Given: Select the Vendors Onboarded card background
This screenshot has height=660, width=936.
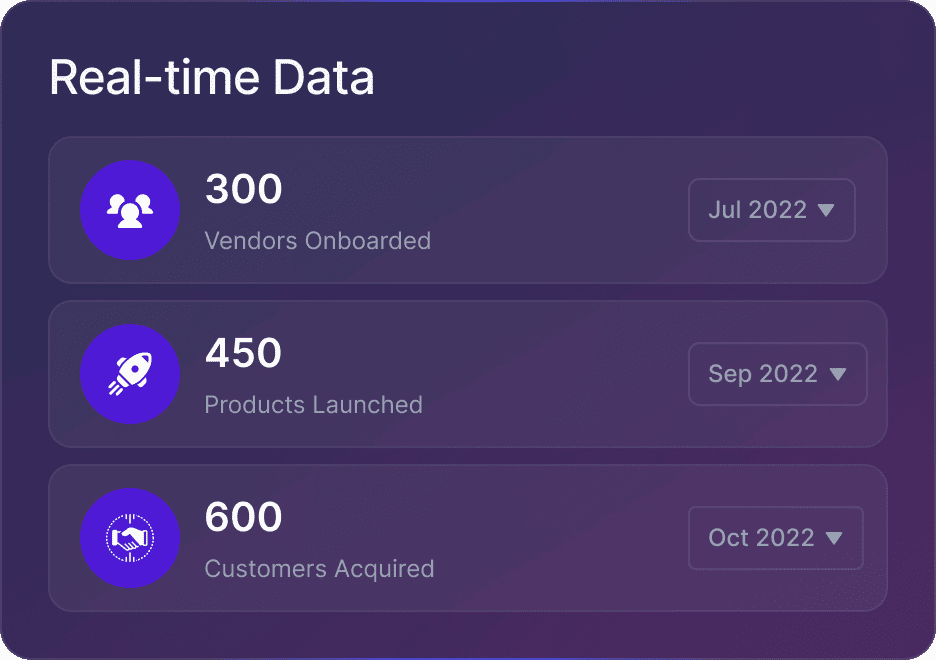Looking at the screenshot, I should tap(560, 210).
